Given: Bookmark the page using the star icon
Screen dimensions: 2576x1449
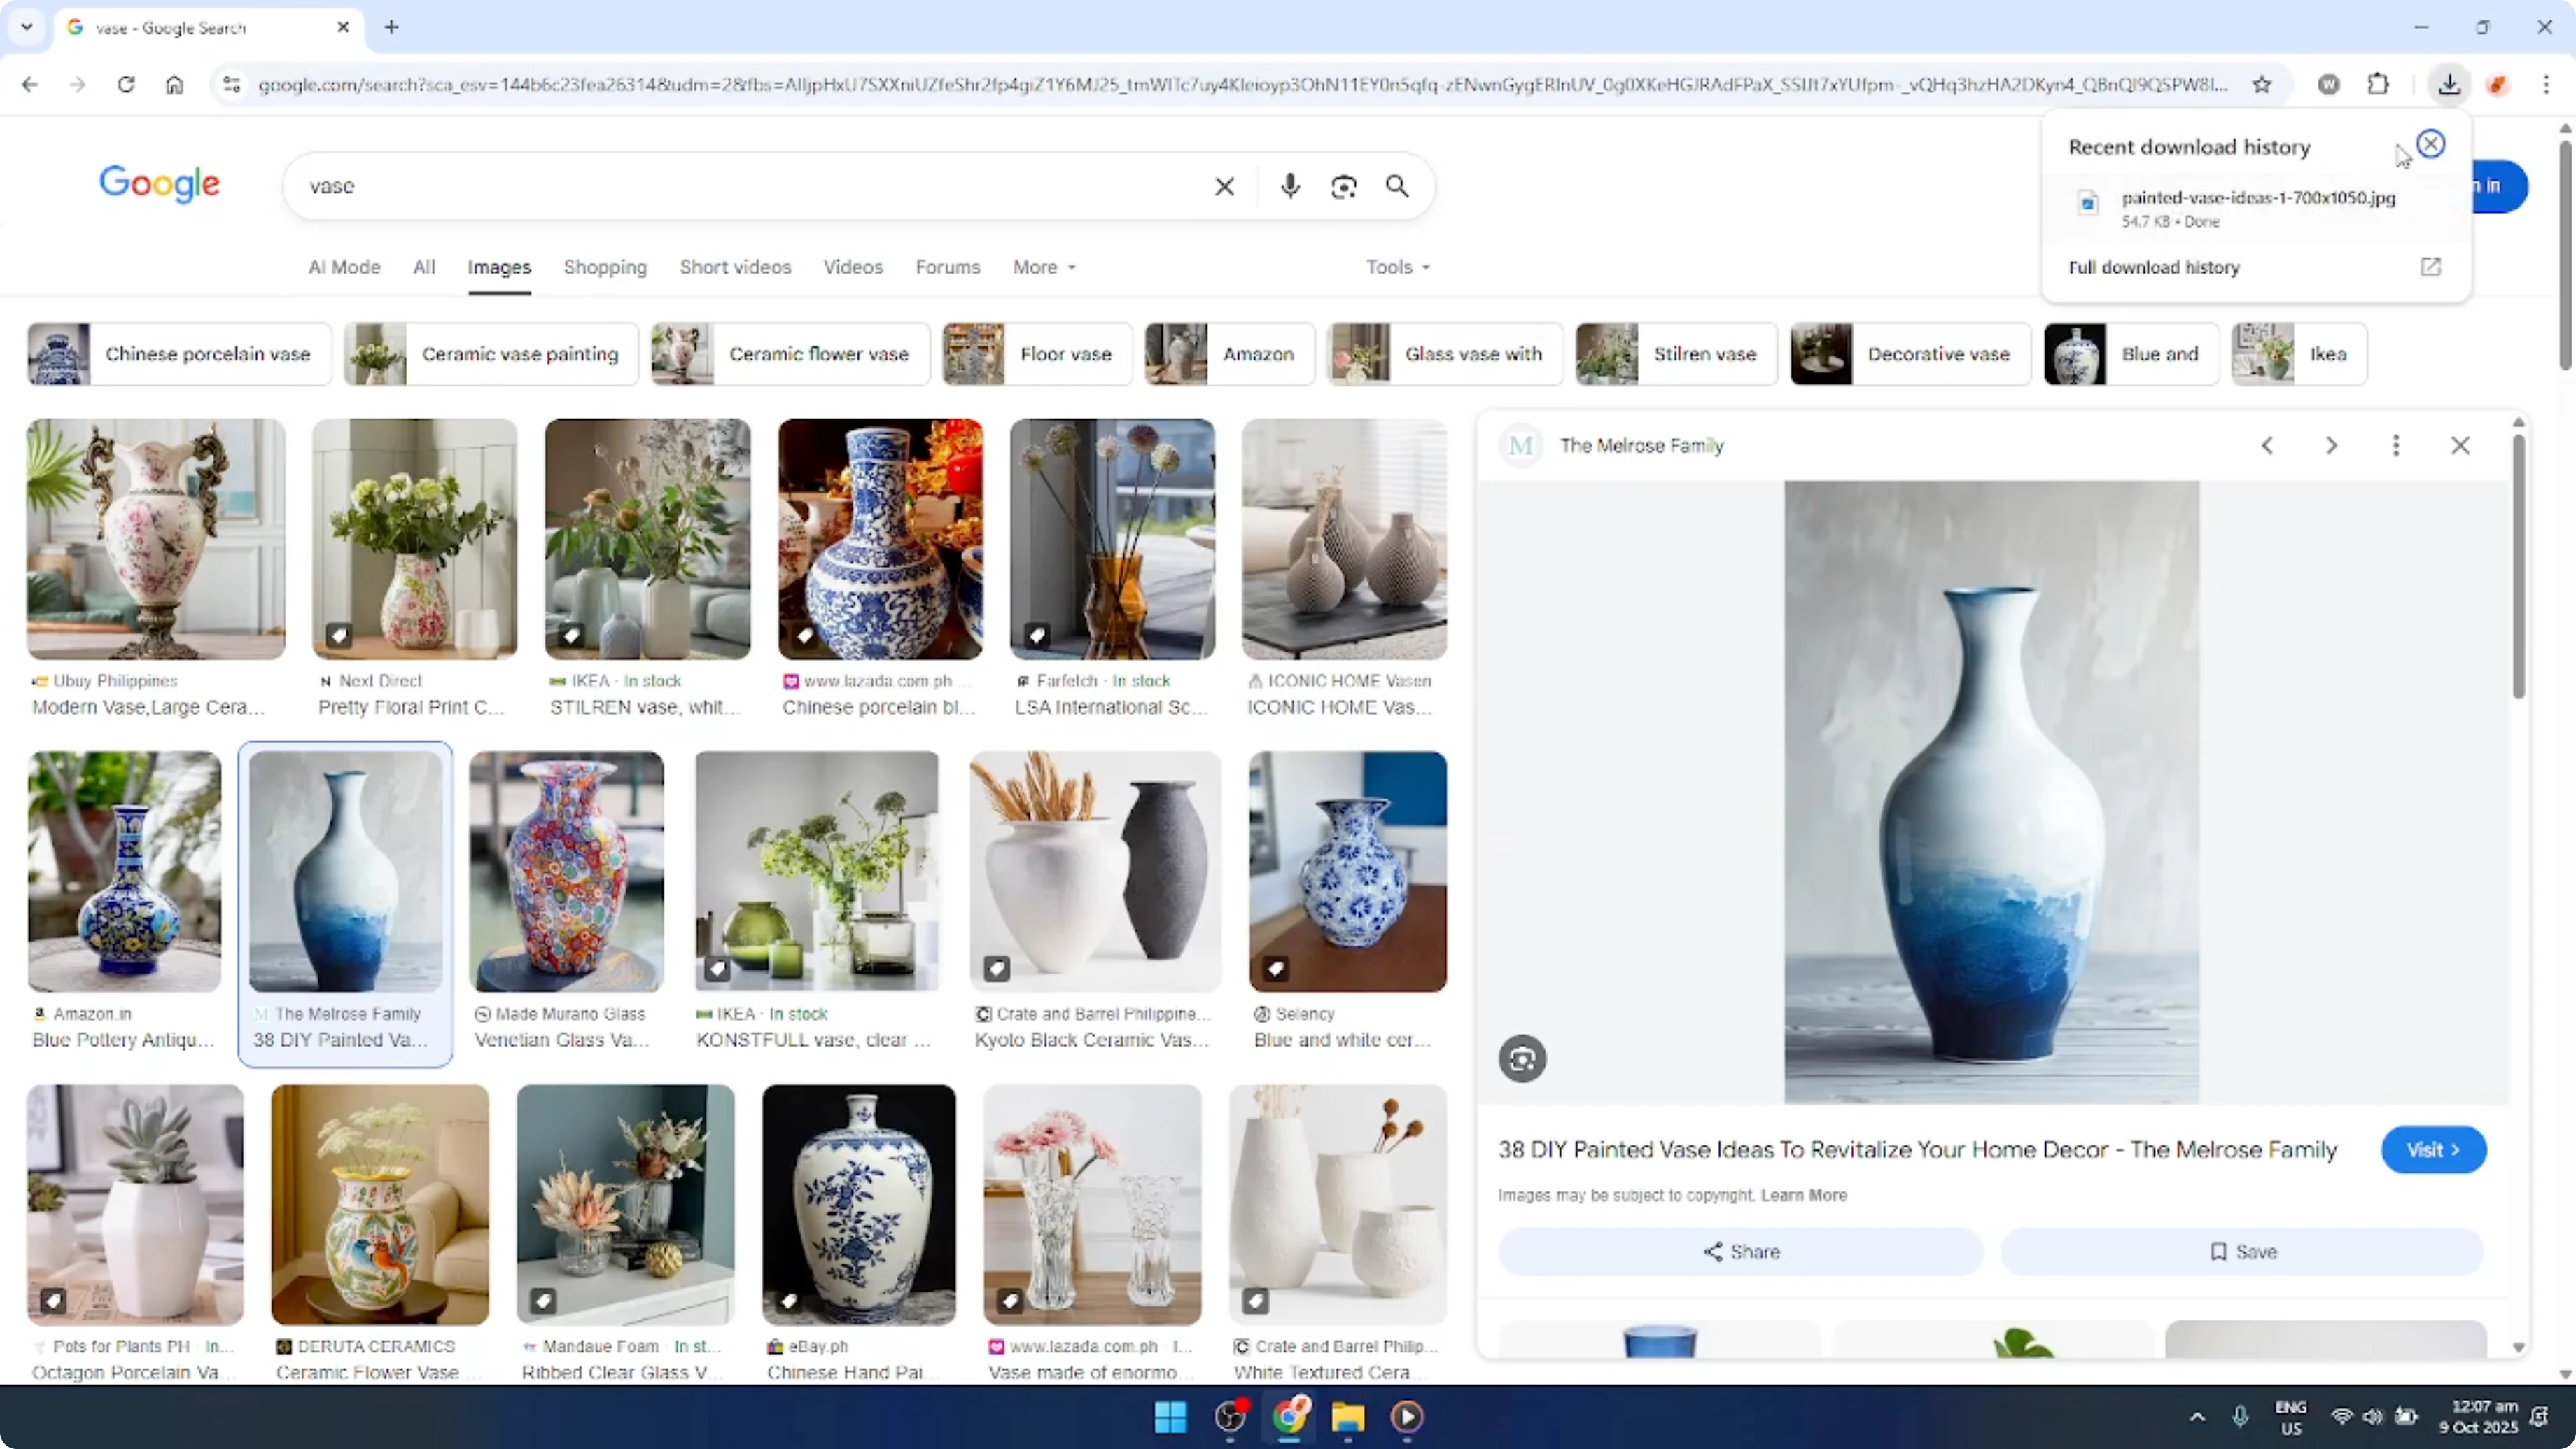Looking at the screenshot, I should tap(2262, 84).
